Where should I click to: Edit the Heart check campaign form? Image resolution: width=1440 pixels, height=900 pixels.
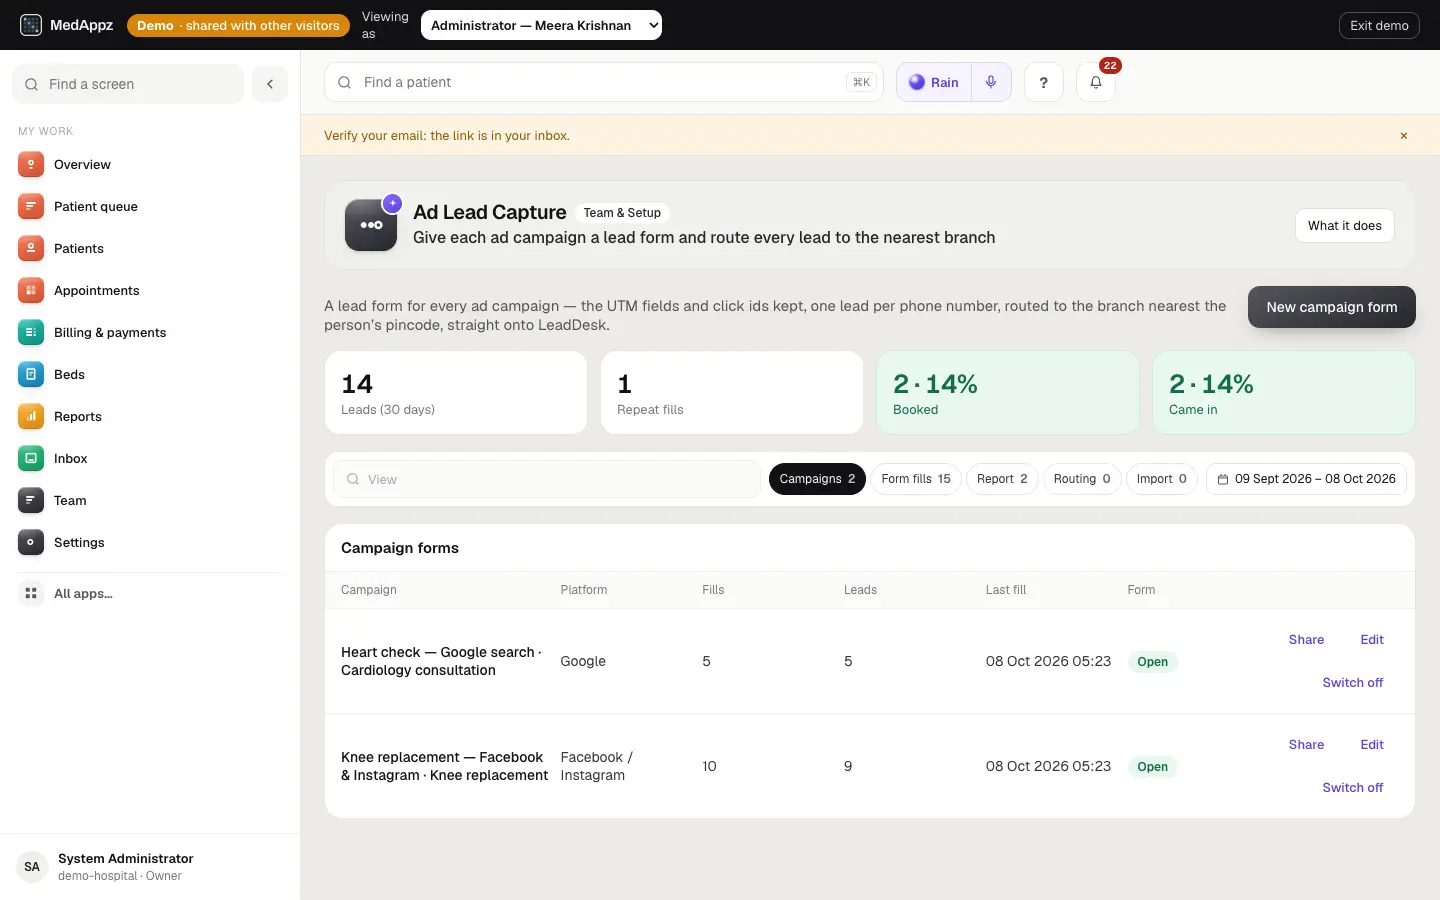[x=1372, y=640]
